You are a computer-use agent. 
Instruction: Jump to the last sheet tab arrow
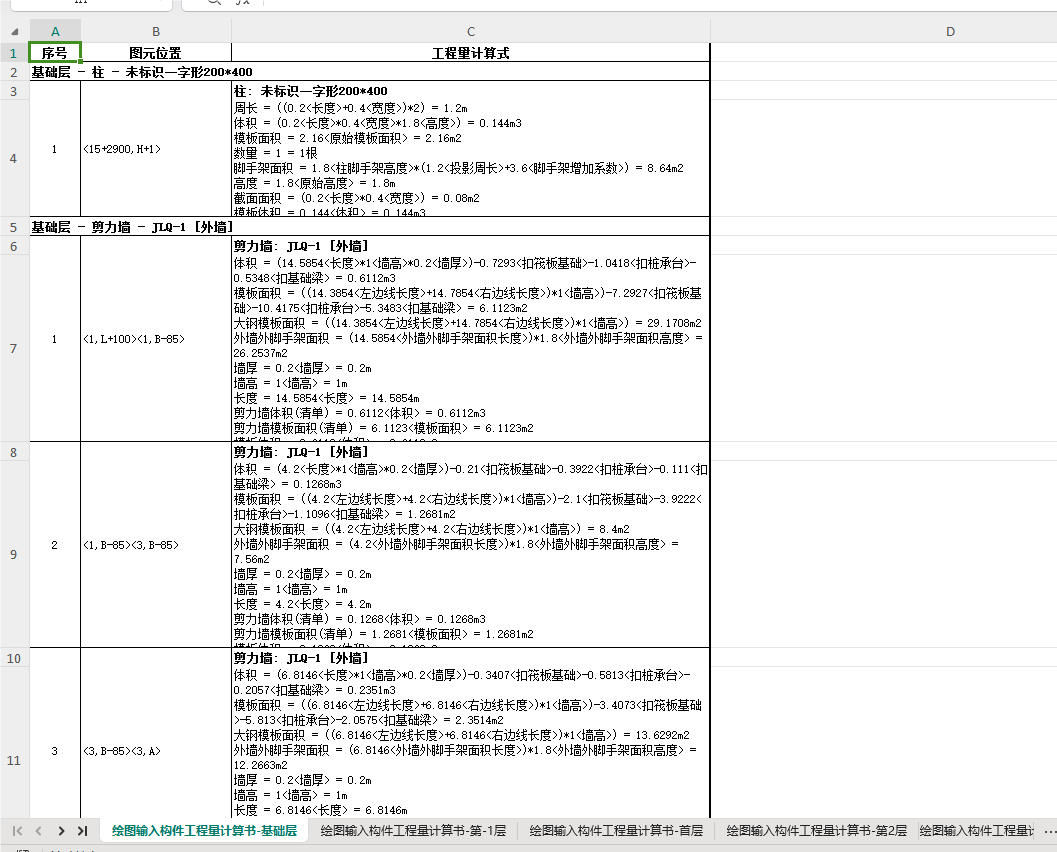click(83, 831)
